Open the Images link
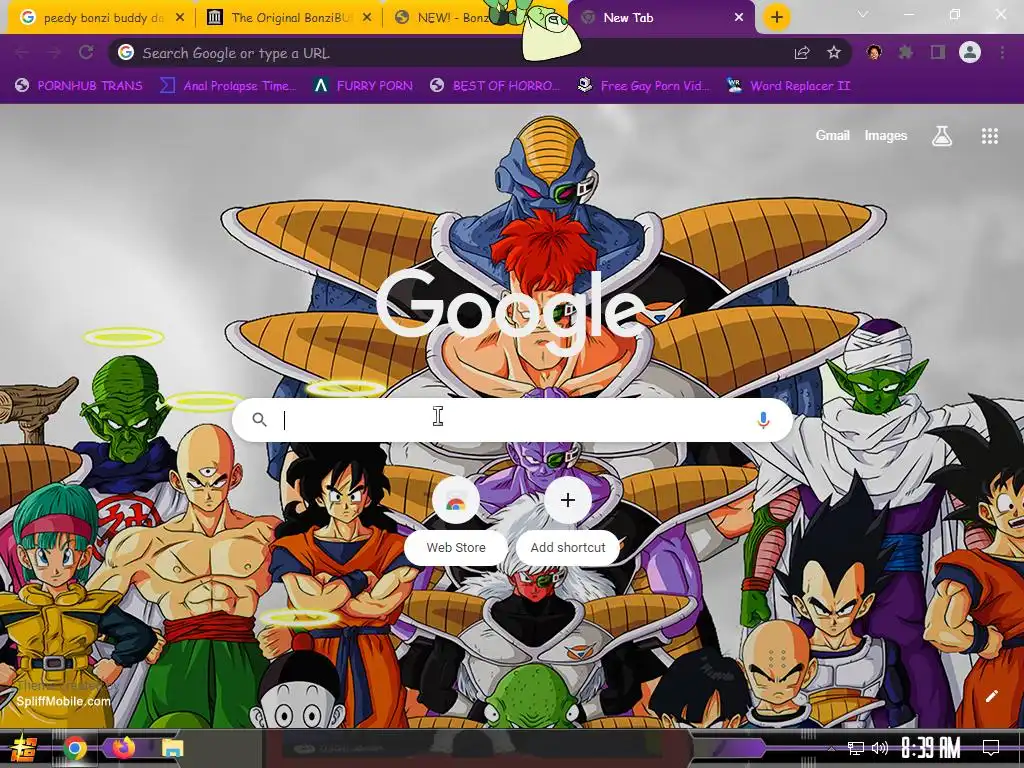 [886, 136]
